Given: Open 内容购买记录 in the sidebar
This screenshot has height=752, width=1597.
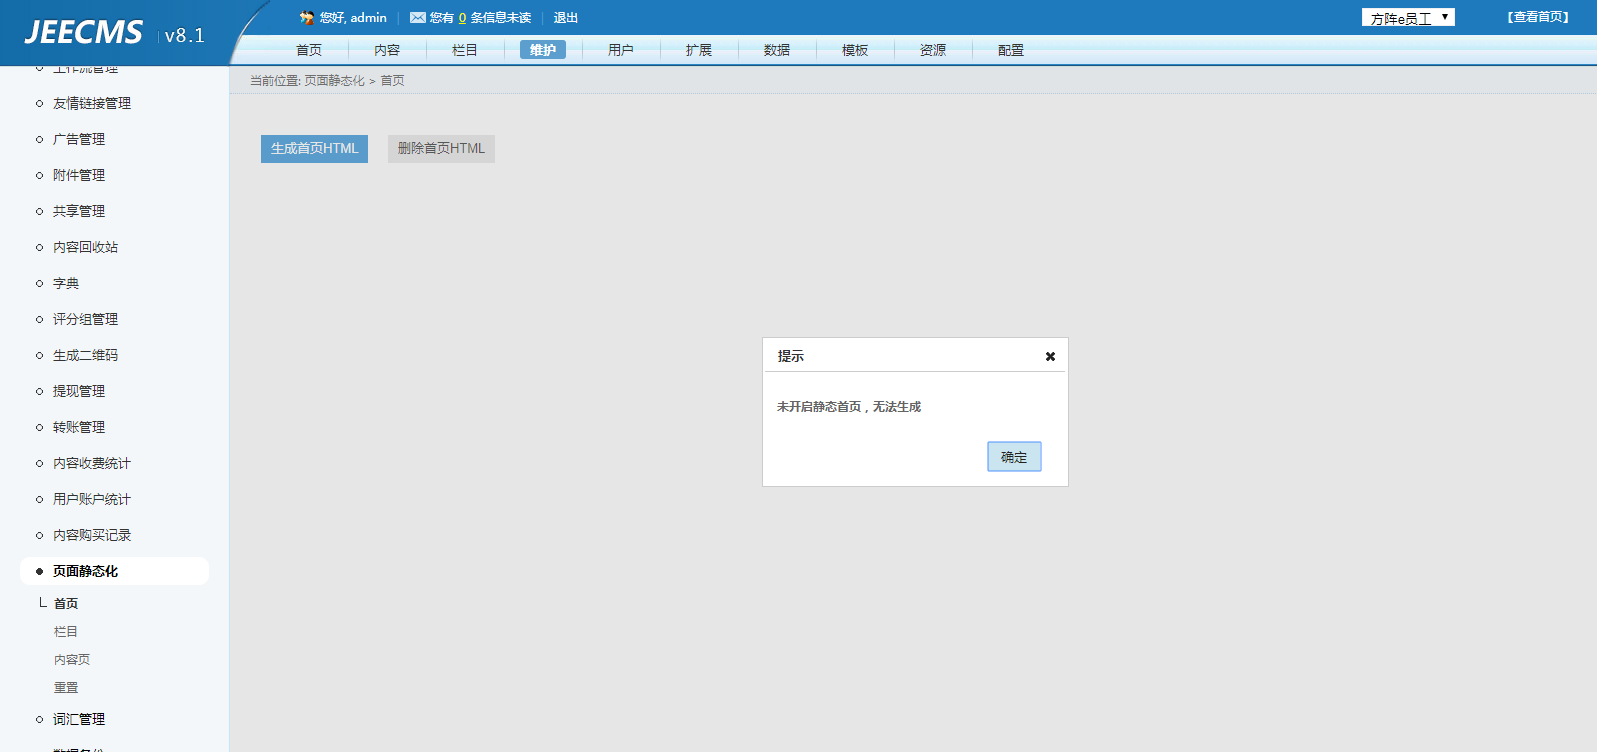Looking at the screenshot, I should click(92, 535).
